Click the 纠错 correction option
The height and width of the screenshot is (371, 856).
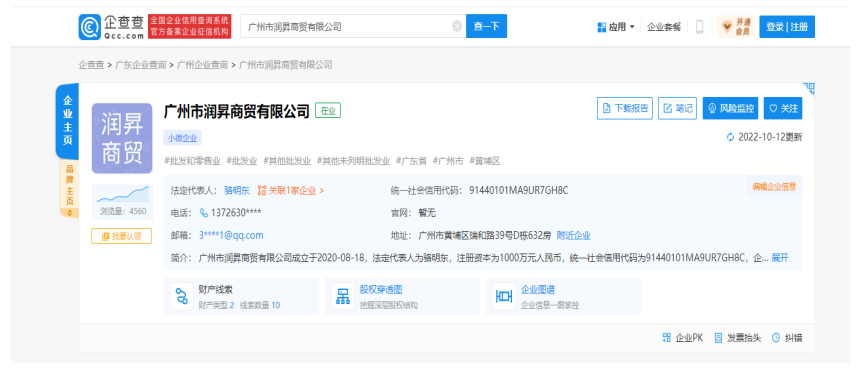click(x=787, y=338)
